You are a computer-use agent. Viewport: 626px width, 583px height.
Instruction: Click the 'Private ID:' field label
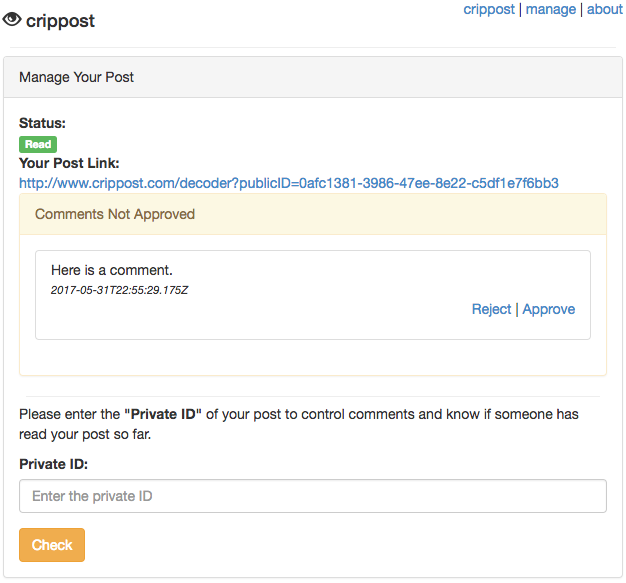pyautogui.click(x=53, y=464)
